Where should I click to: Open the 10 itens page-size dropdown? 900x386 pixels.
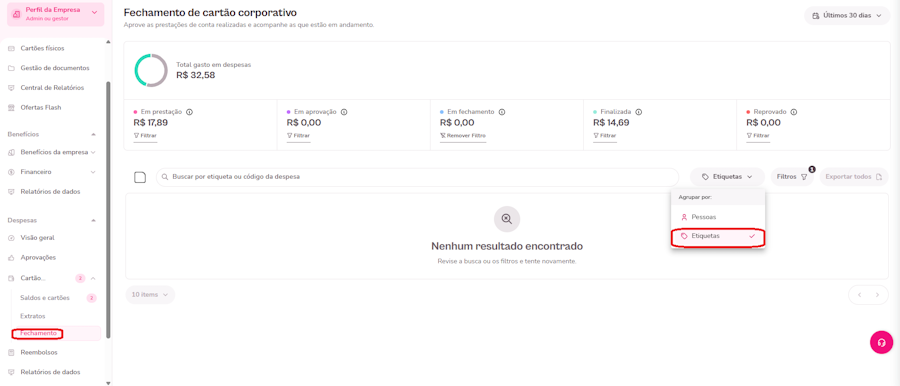coord(150,295)
